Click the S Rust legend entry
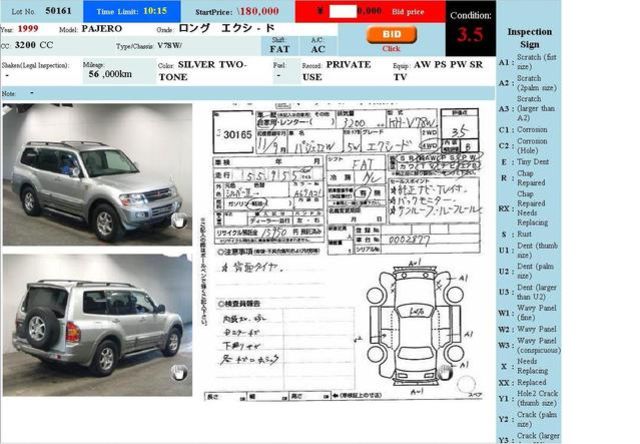The width and height of the screenshot is (640, 444). (517, 234)
